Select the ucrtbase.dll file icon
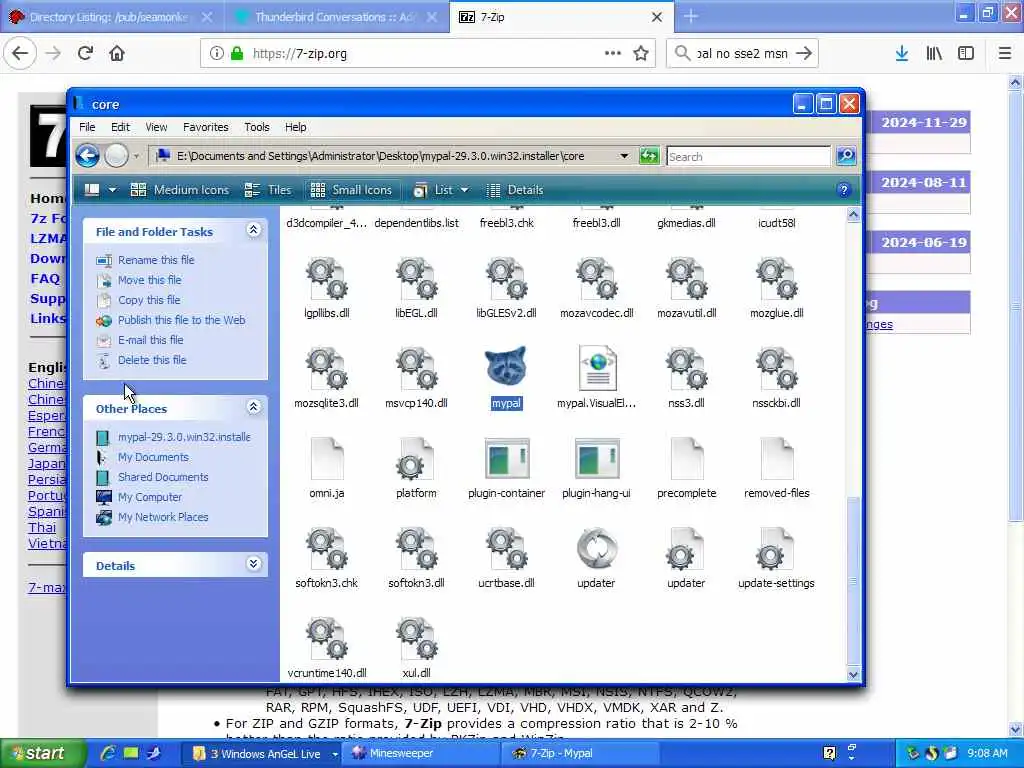The image size is (1024, 768). (506, 549)
